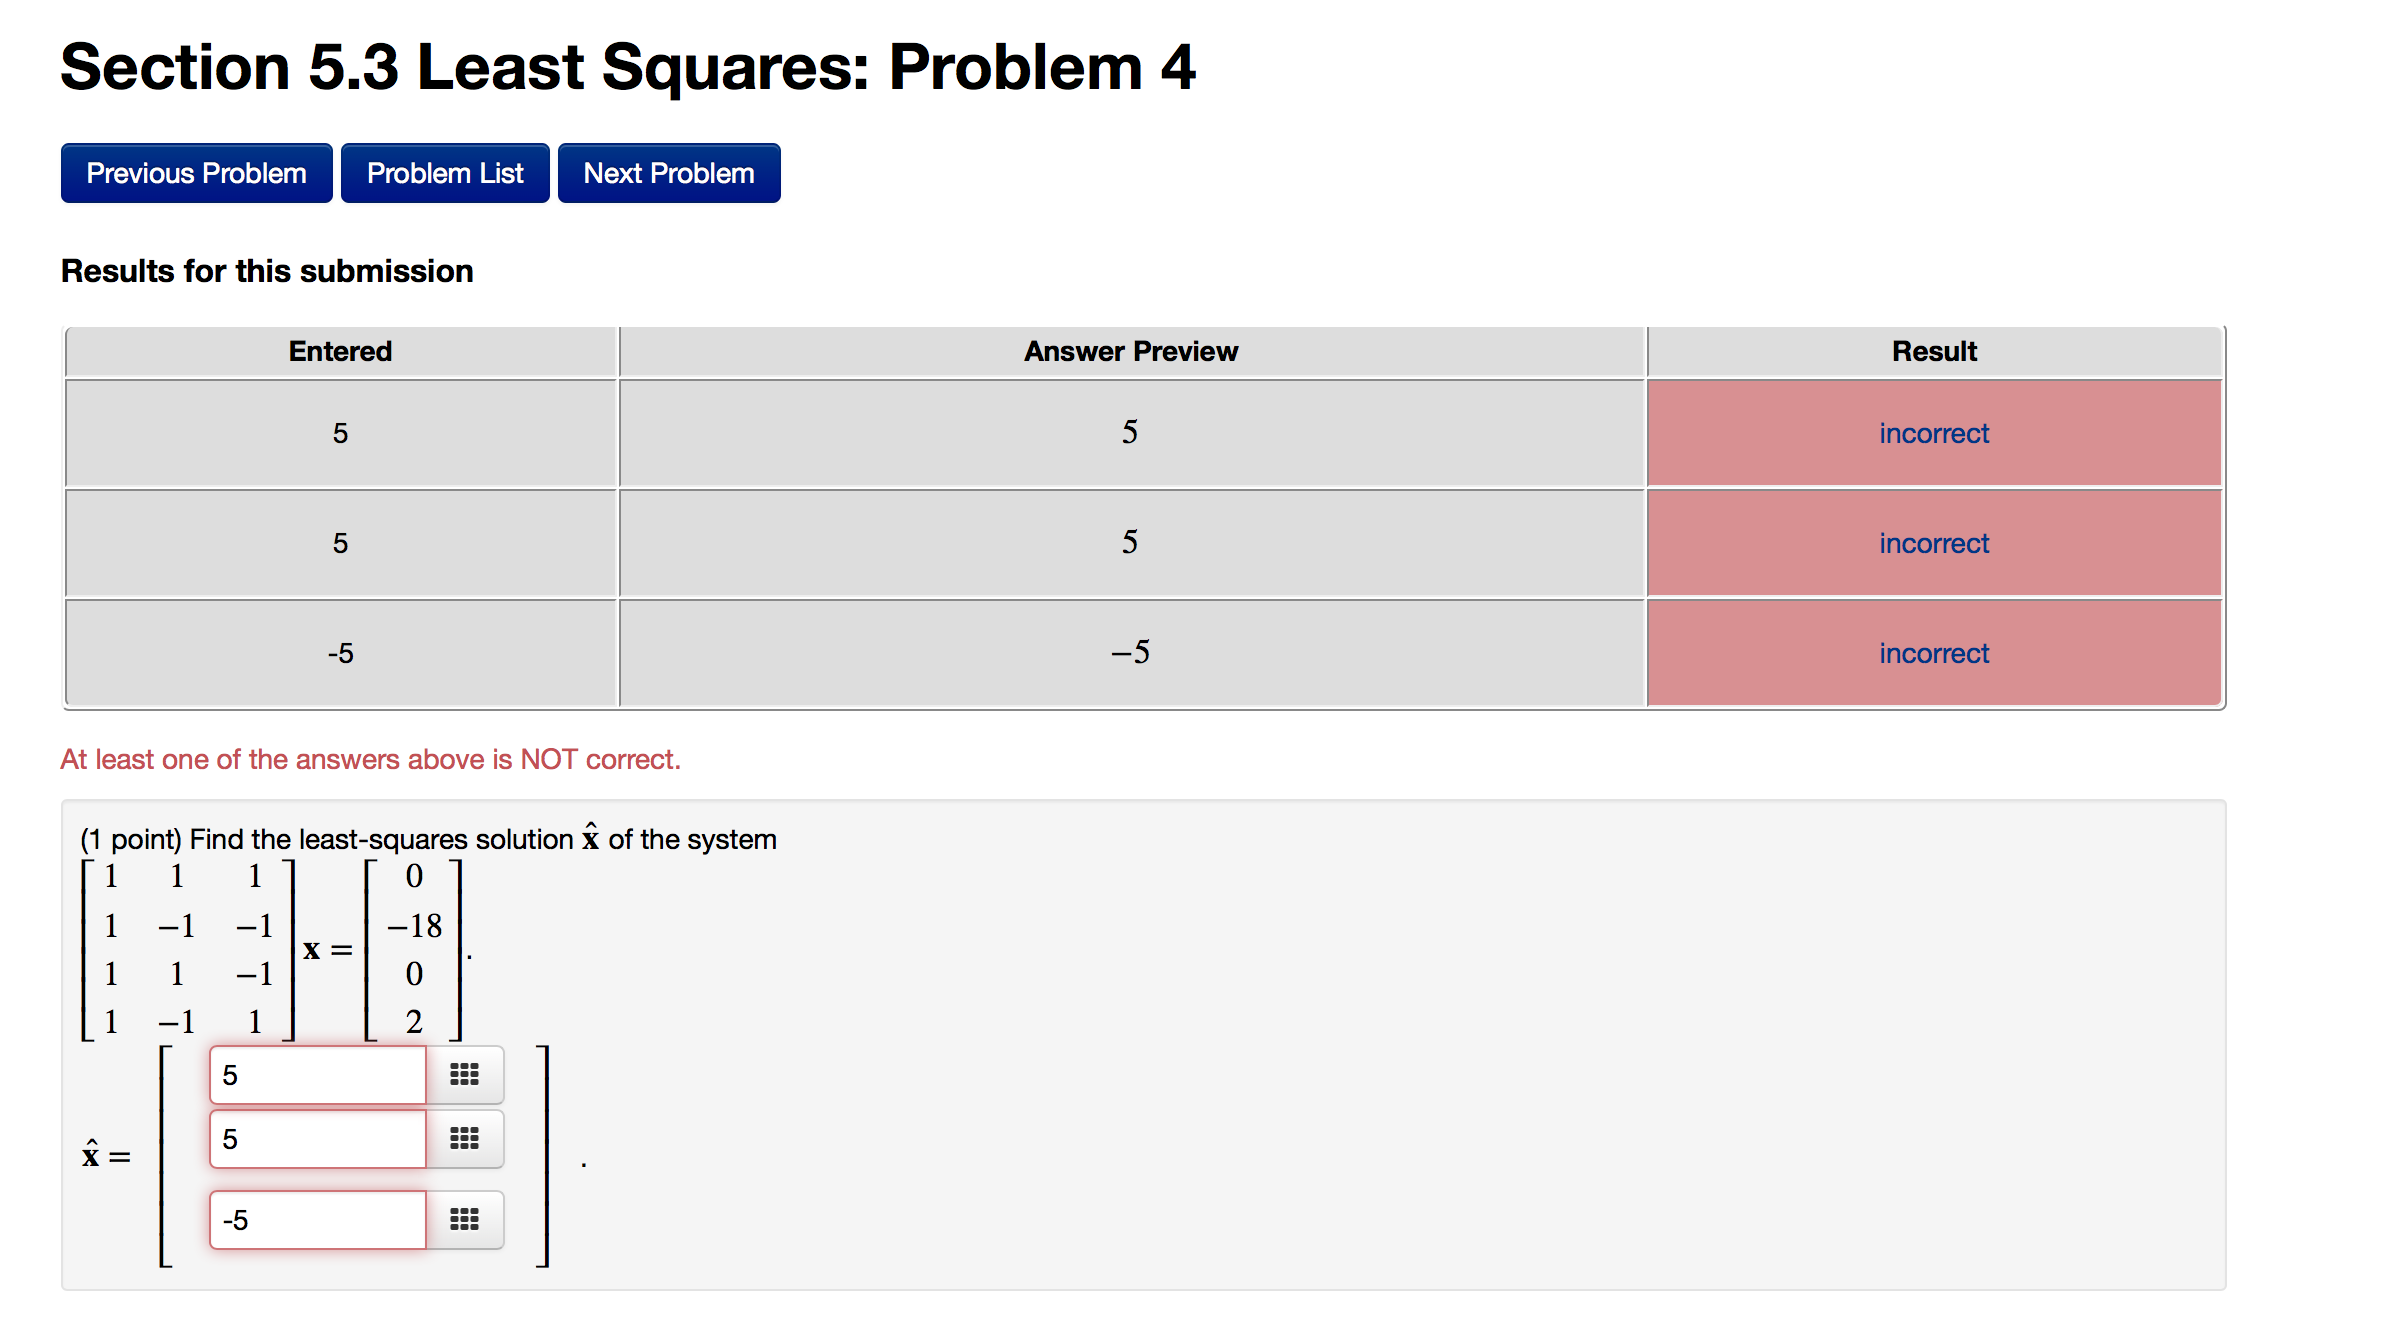The width and height of the screenshot is (2384, 1332).
Task: Click the 'Result' column header
Action: tap(1933, 351)
